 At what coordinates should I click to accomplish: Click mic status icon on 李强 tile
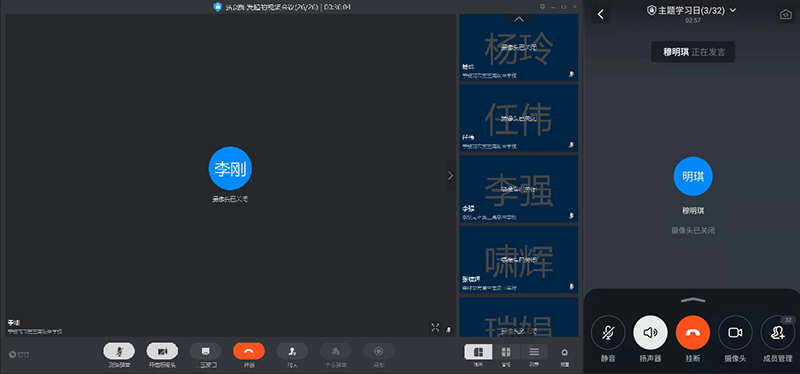(571, 216)
